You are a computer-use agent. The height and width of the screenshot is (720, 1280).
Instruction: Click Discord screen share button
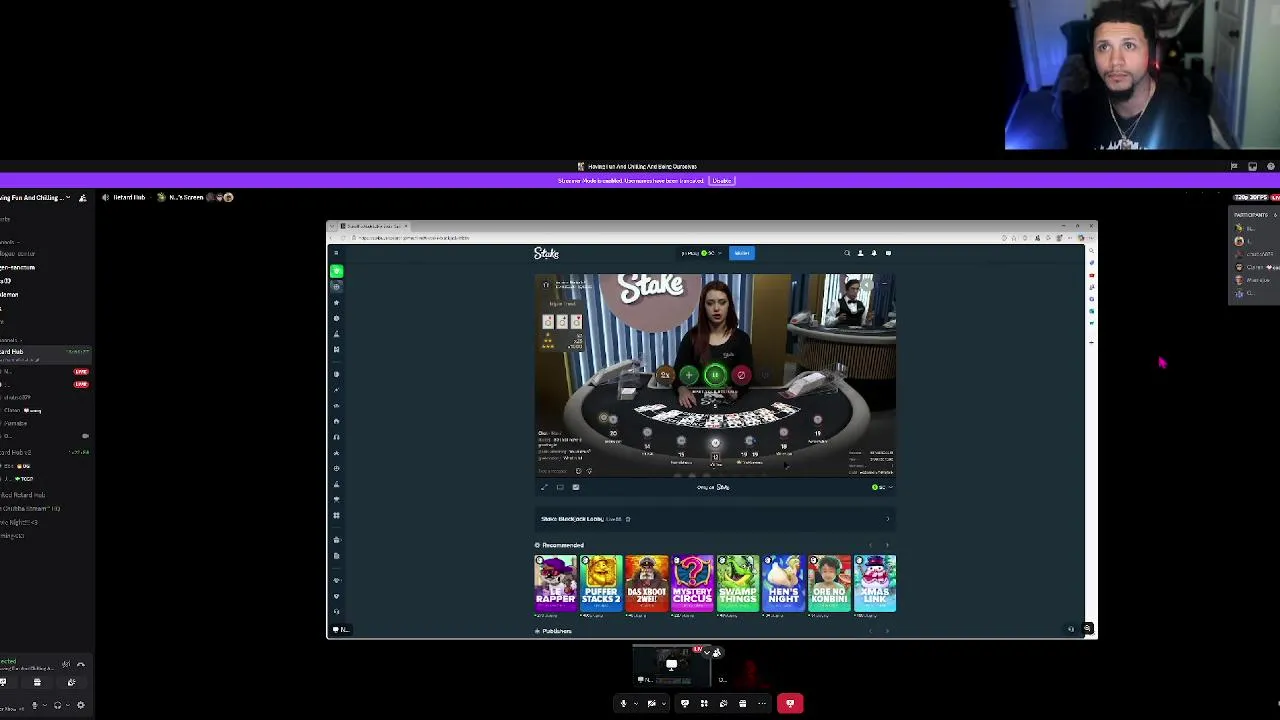(x=685, y=703)
